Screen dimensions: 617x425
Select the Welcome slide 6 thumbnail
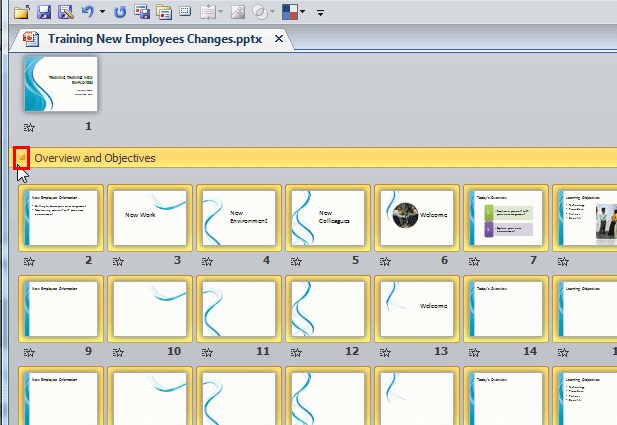[416, 217]
